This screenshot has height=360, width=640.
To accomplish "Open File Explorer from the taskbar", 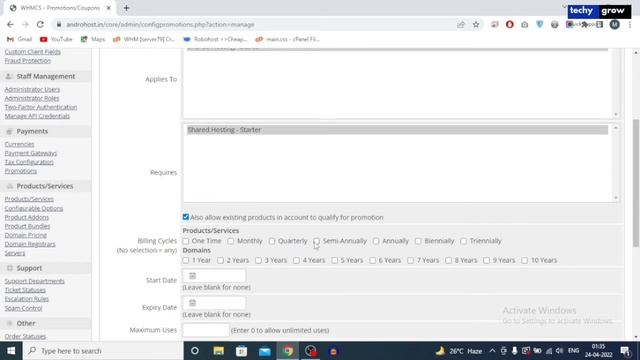I will 218,351.
